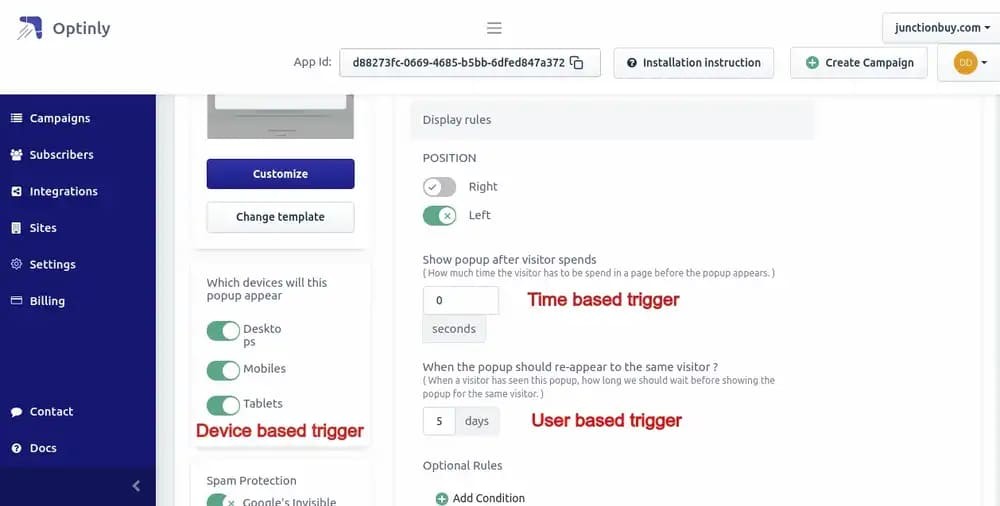This screenshot has height=506, width=1000.
Task: Open Integrations section
Action: coord(64,191)
